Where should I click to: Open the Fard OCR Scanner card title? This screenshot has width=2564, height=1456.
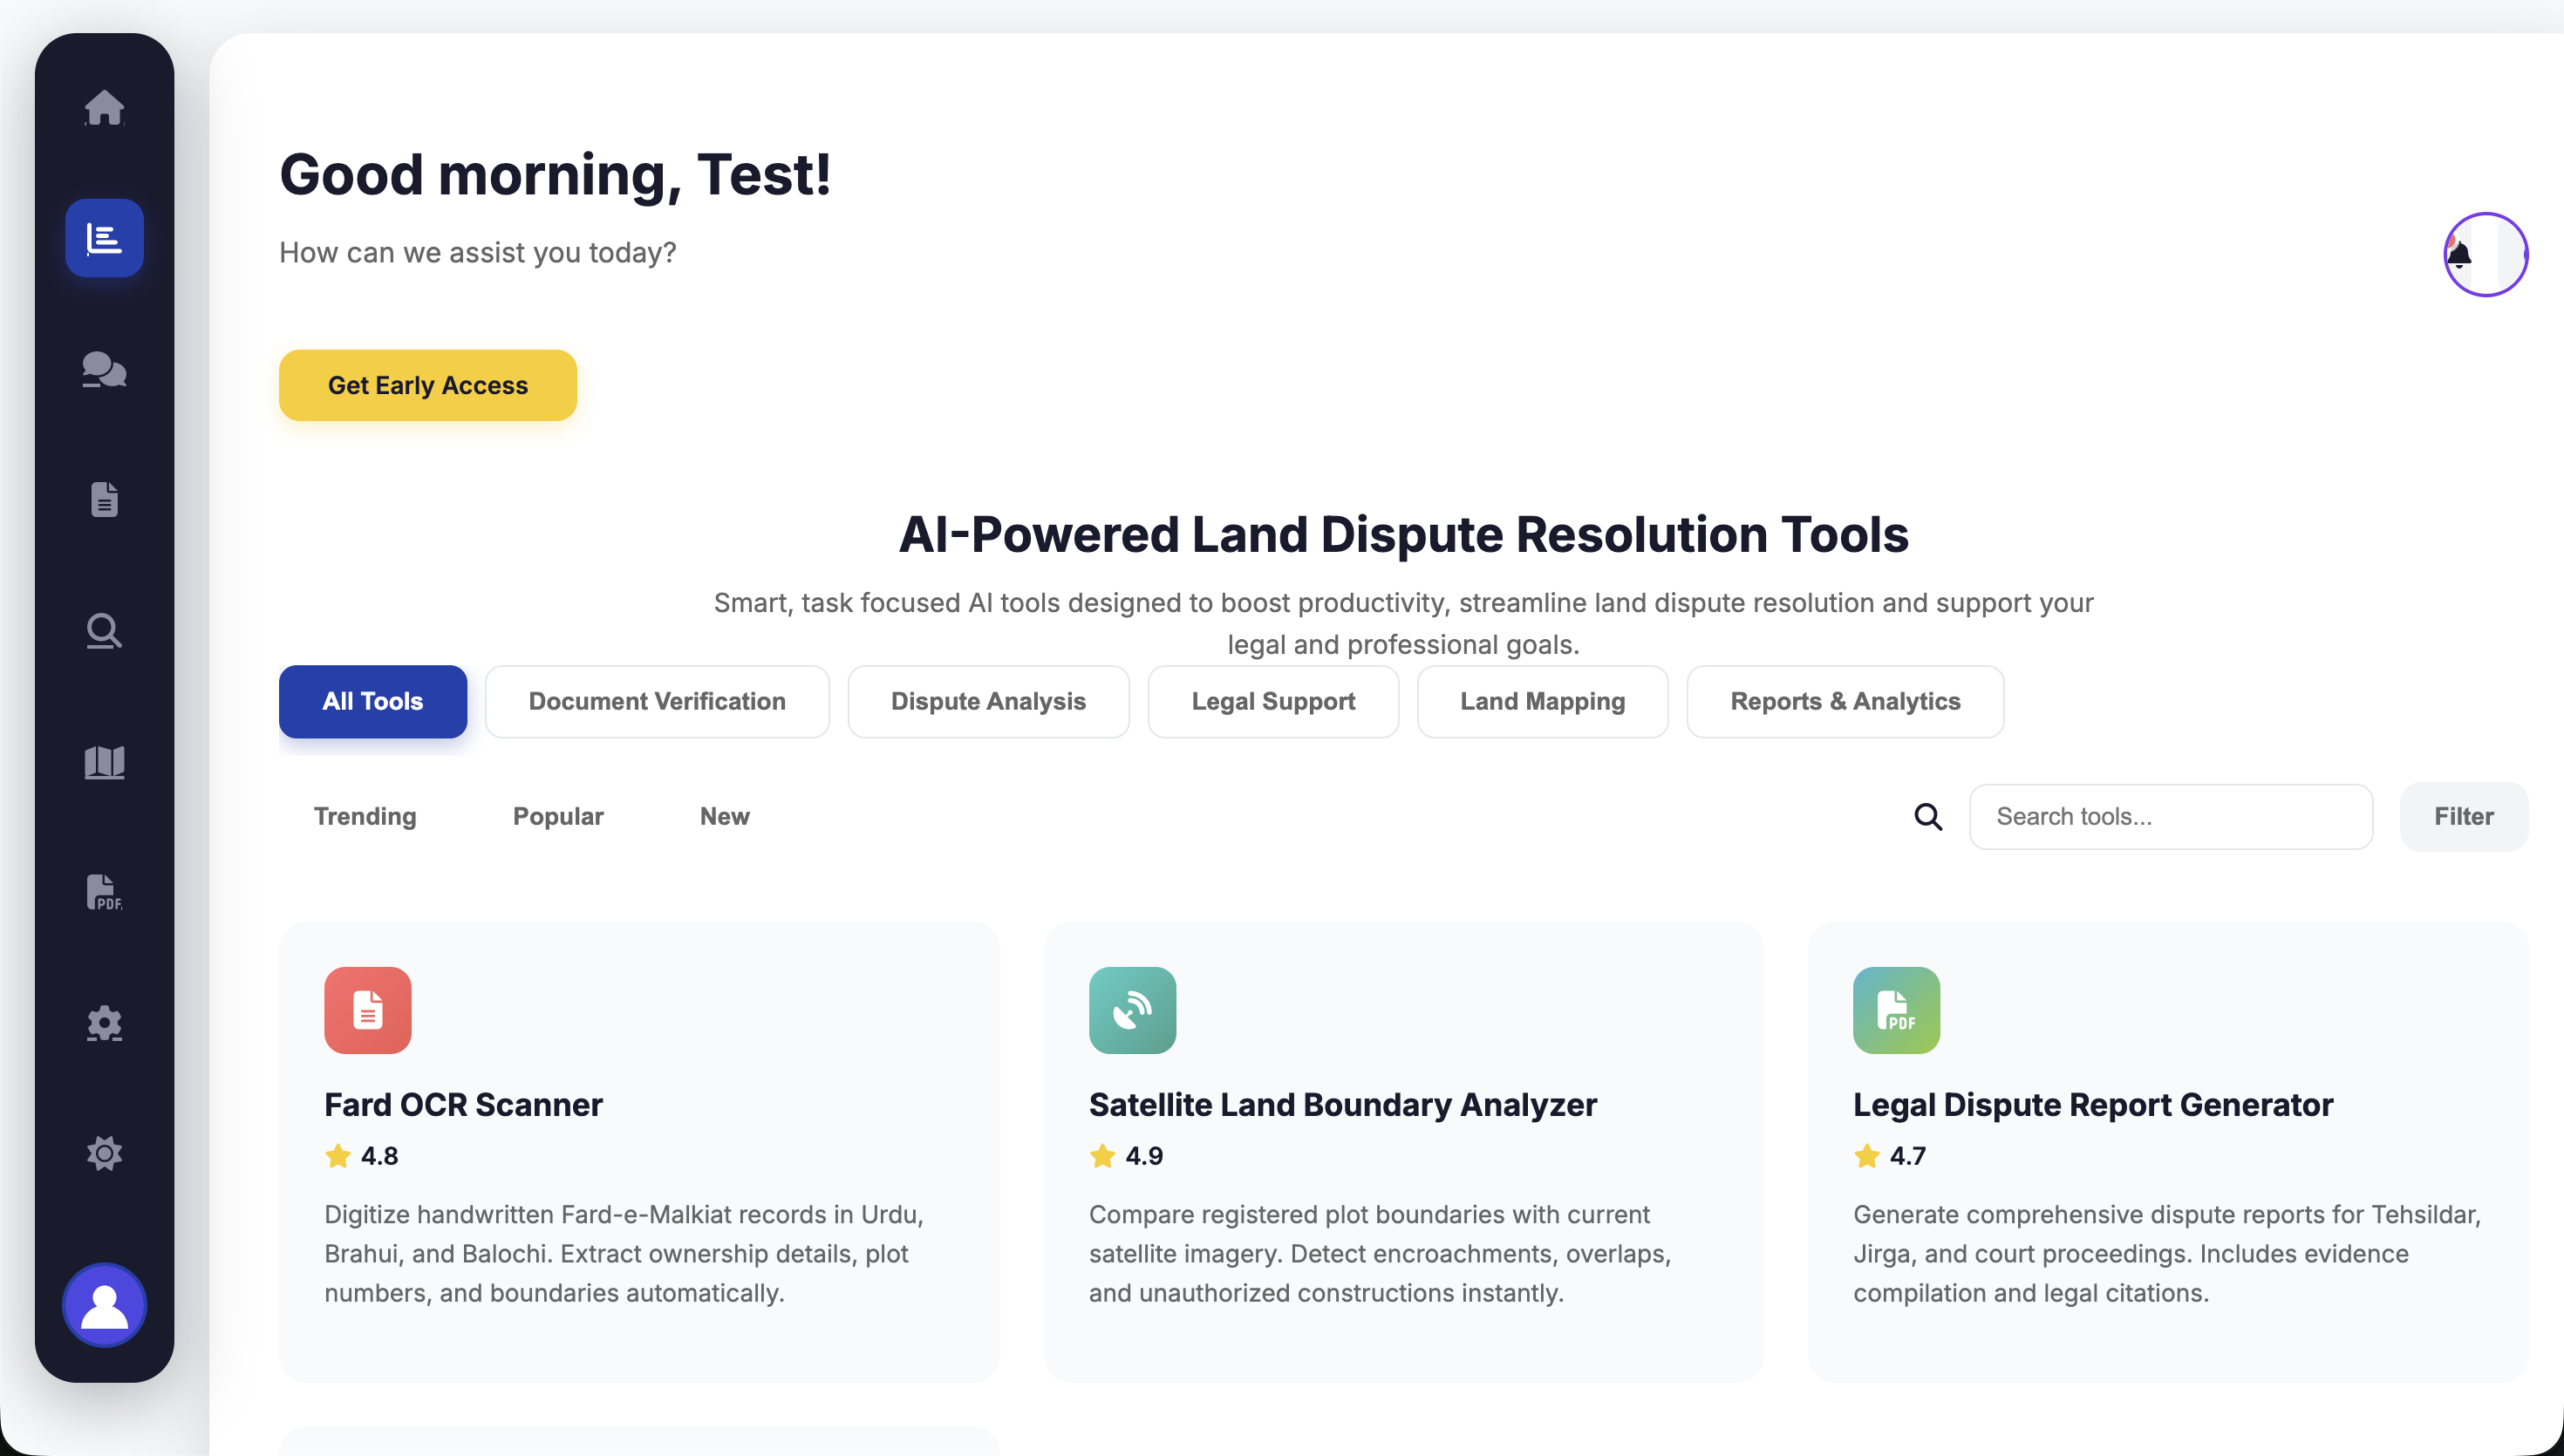coord(463,1105)
